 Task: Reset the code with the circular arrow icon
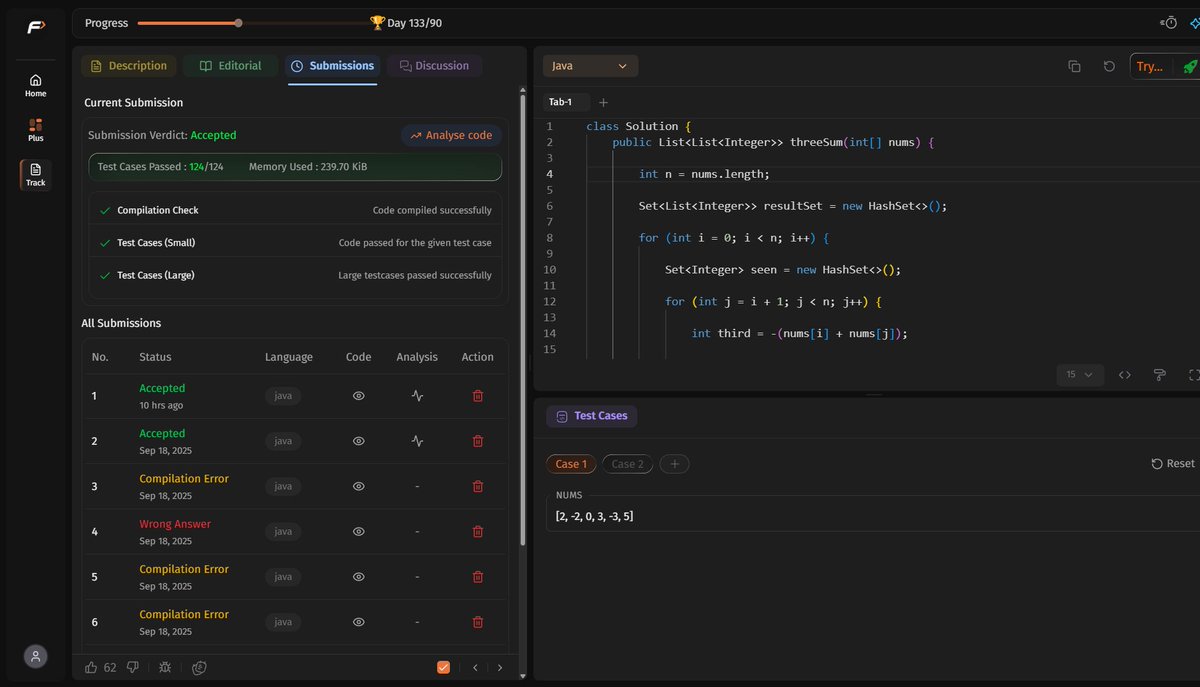tap(1109, 66)
